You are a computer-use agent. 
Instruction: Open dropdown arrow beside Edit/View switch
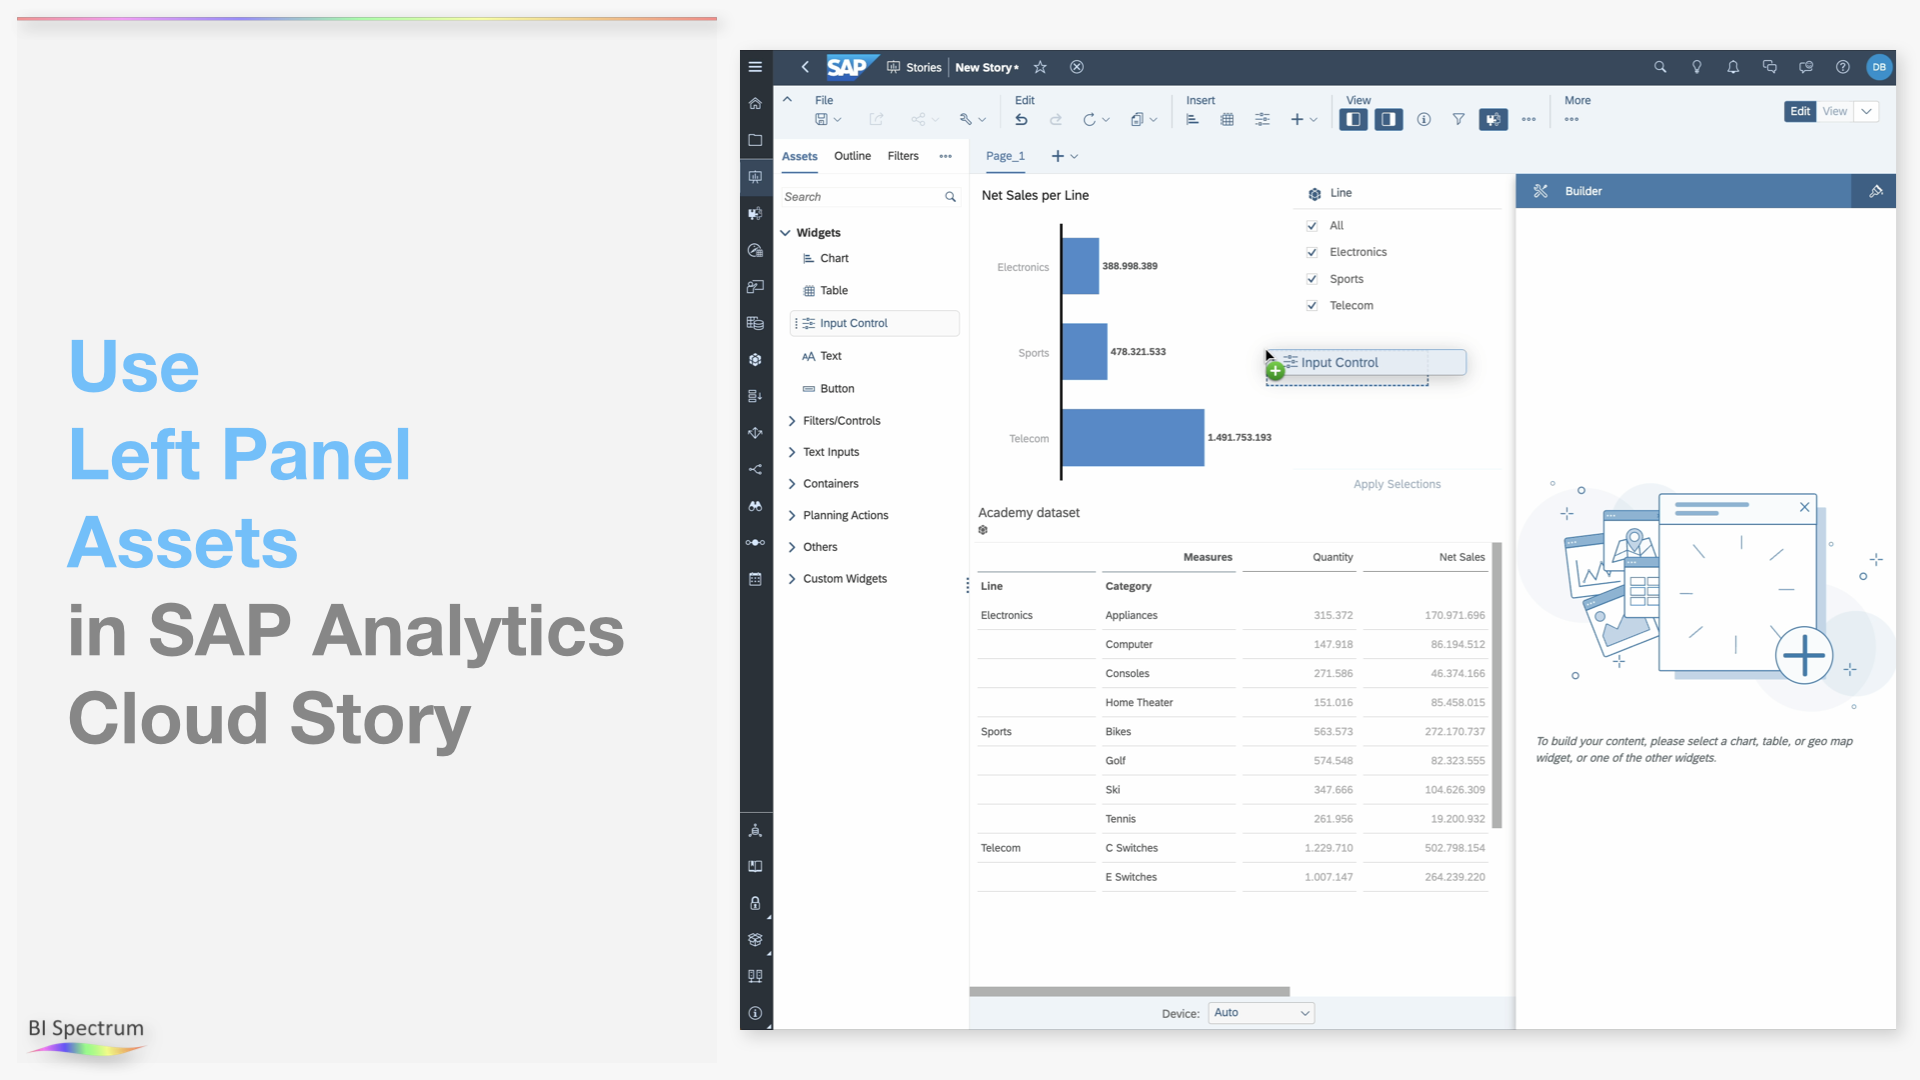1867,111
